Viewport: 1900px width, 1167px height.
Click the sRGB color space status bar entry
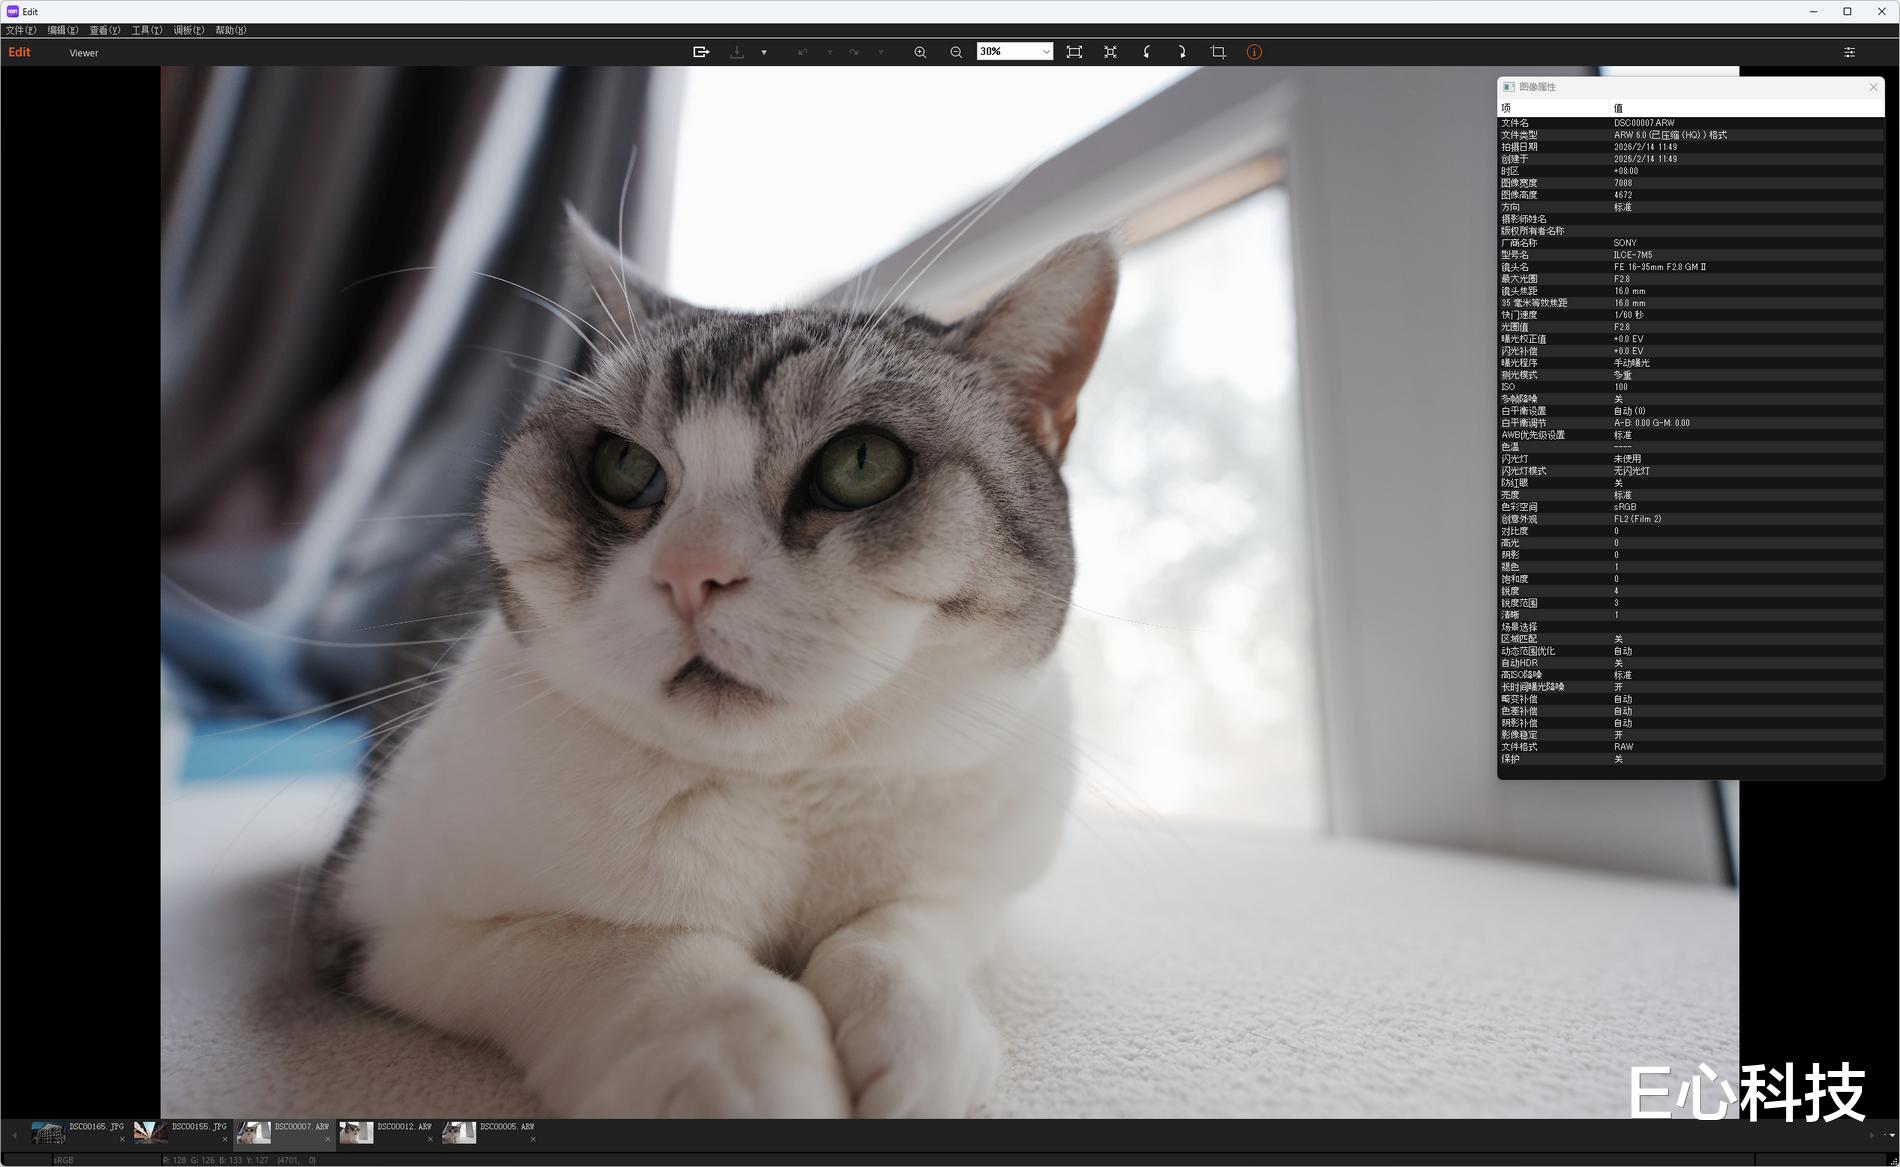[x=63, y=1160]
